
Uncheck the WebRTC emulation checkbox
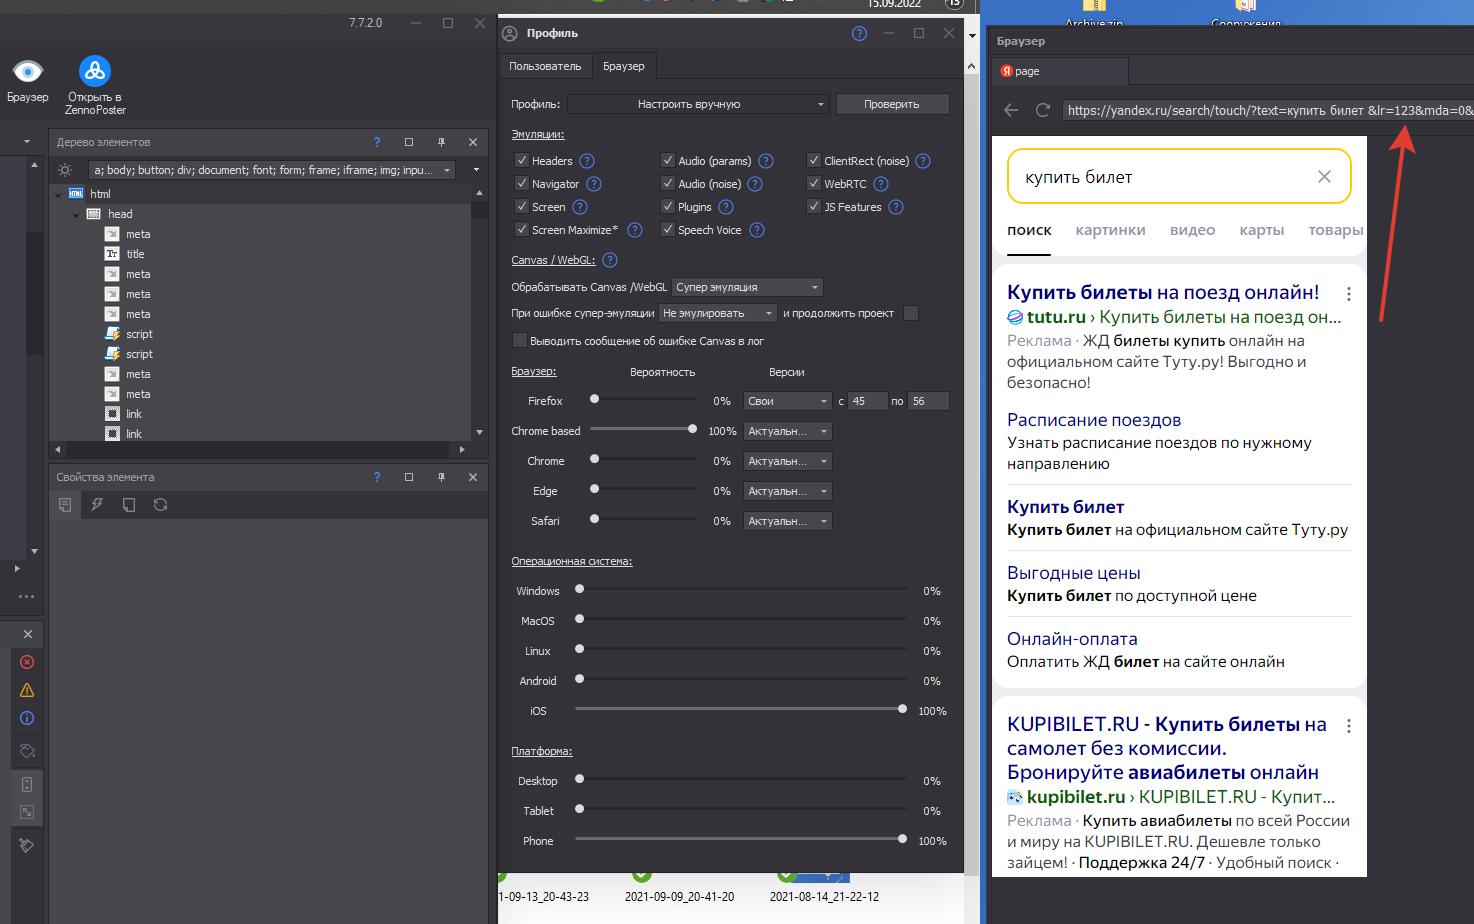pyautogui.click(x=814, y=184)
